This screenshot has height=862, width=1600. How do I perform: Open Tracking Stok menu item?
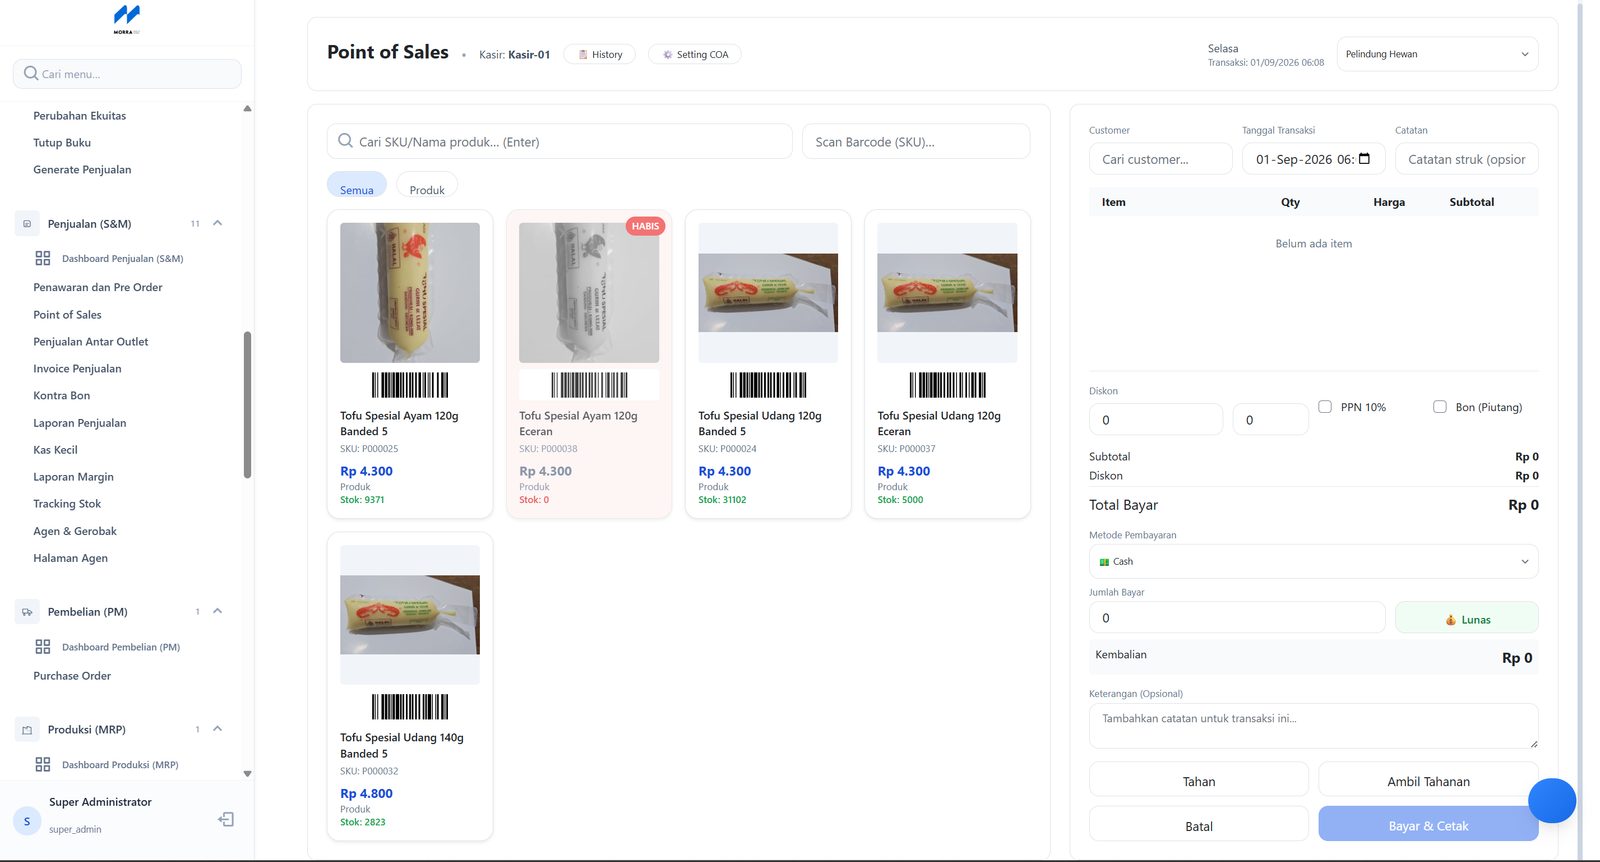(x=67, y=504)
